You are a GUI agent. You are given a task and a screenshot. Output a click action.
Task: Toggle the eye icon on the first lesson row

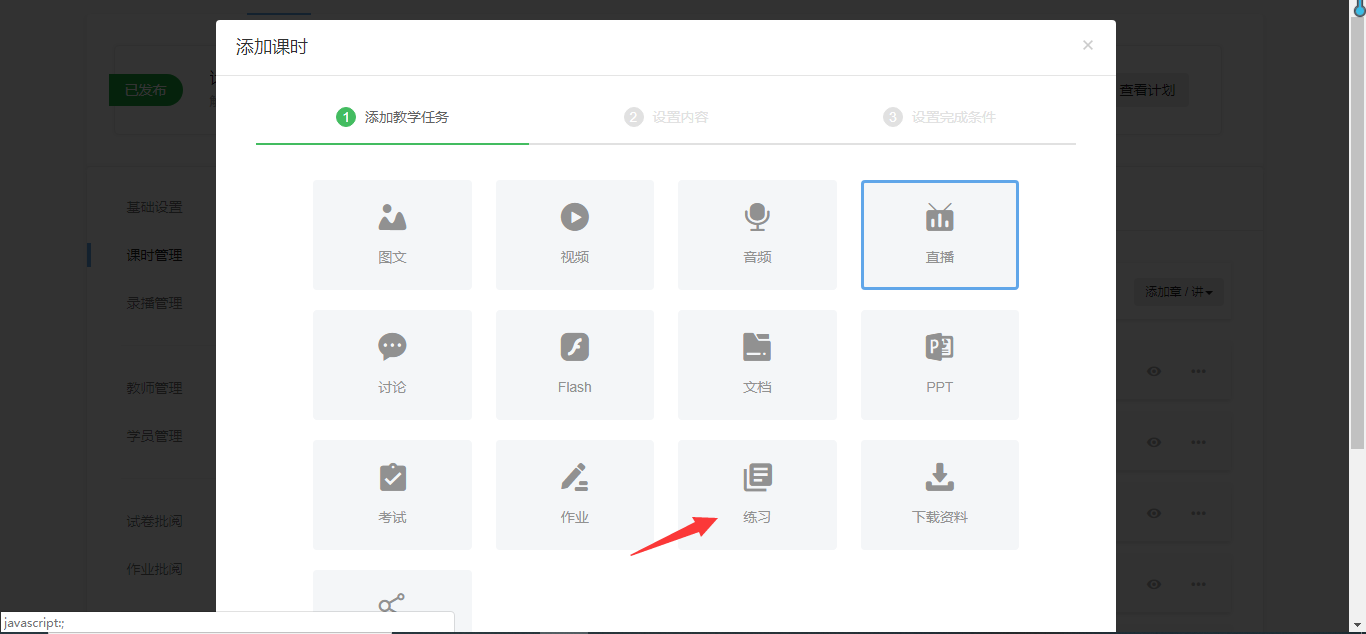[x=1154, y=371]
